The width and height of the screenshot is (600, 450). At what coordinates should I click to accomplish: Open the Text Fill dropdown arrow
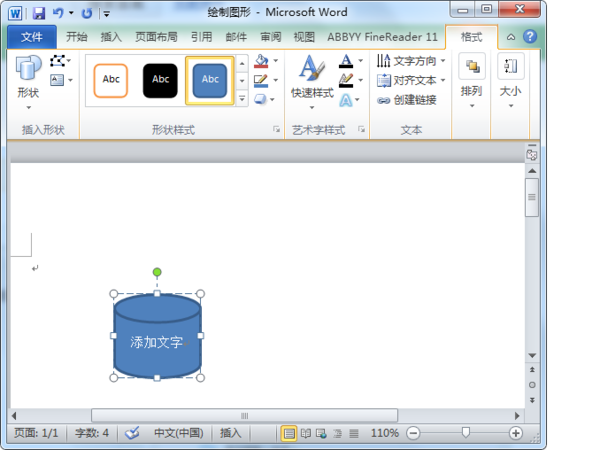[360, 60]
